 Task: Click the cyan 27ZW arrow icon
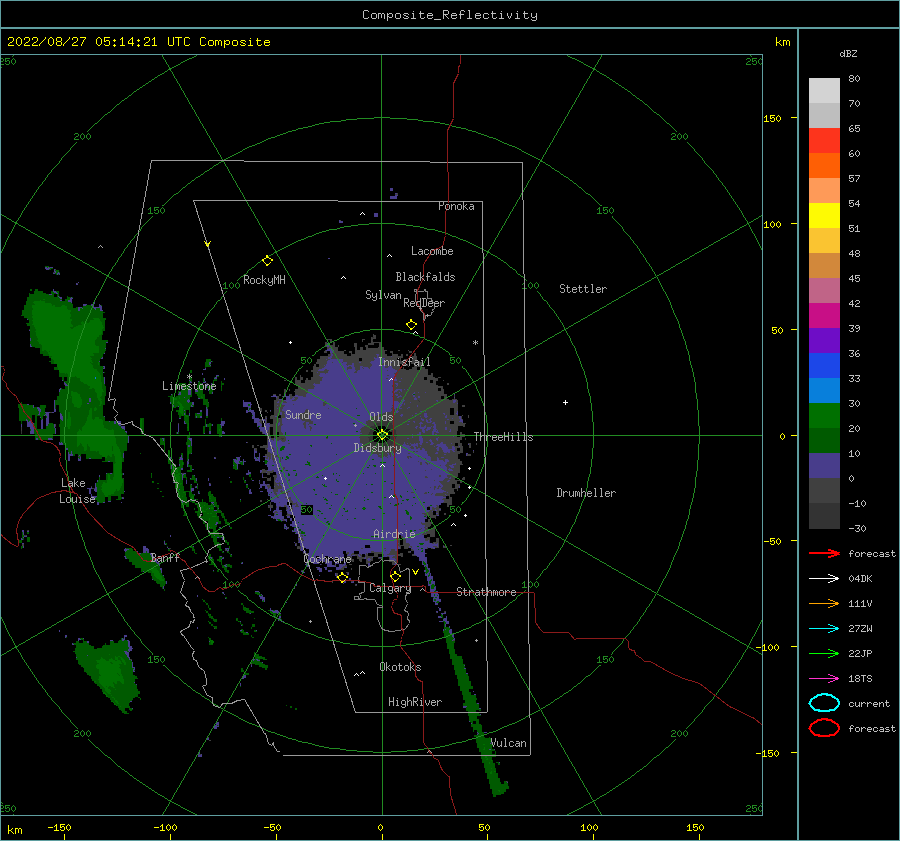click(x=824, y=629)
